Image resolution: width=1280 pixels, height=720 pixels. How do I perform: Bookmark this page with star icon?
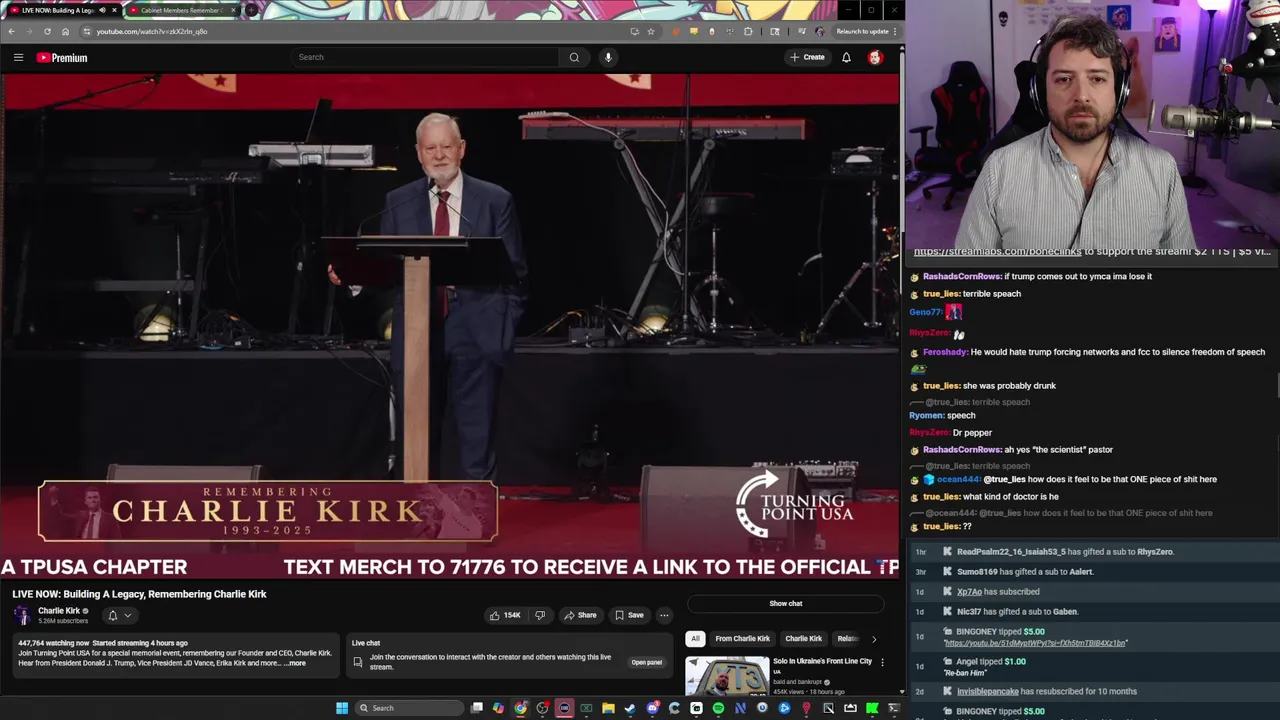[x=651, y=31]
